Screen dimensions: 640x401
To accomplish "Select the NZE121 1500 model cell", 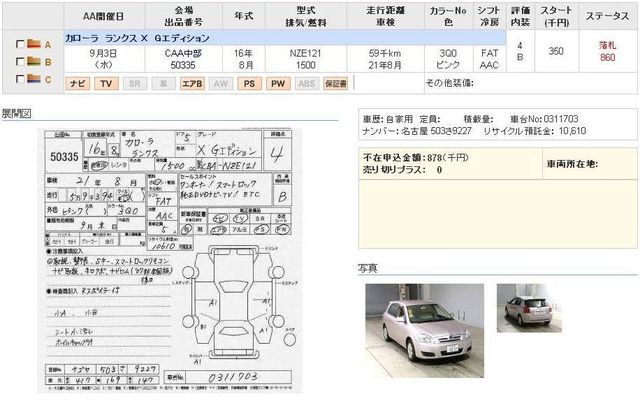I will pyautogui.click(x=306, y=59).
